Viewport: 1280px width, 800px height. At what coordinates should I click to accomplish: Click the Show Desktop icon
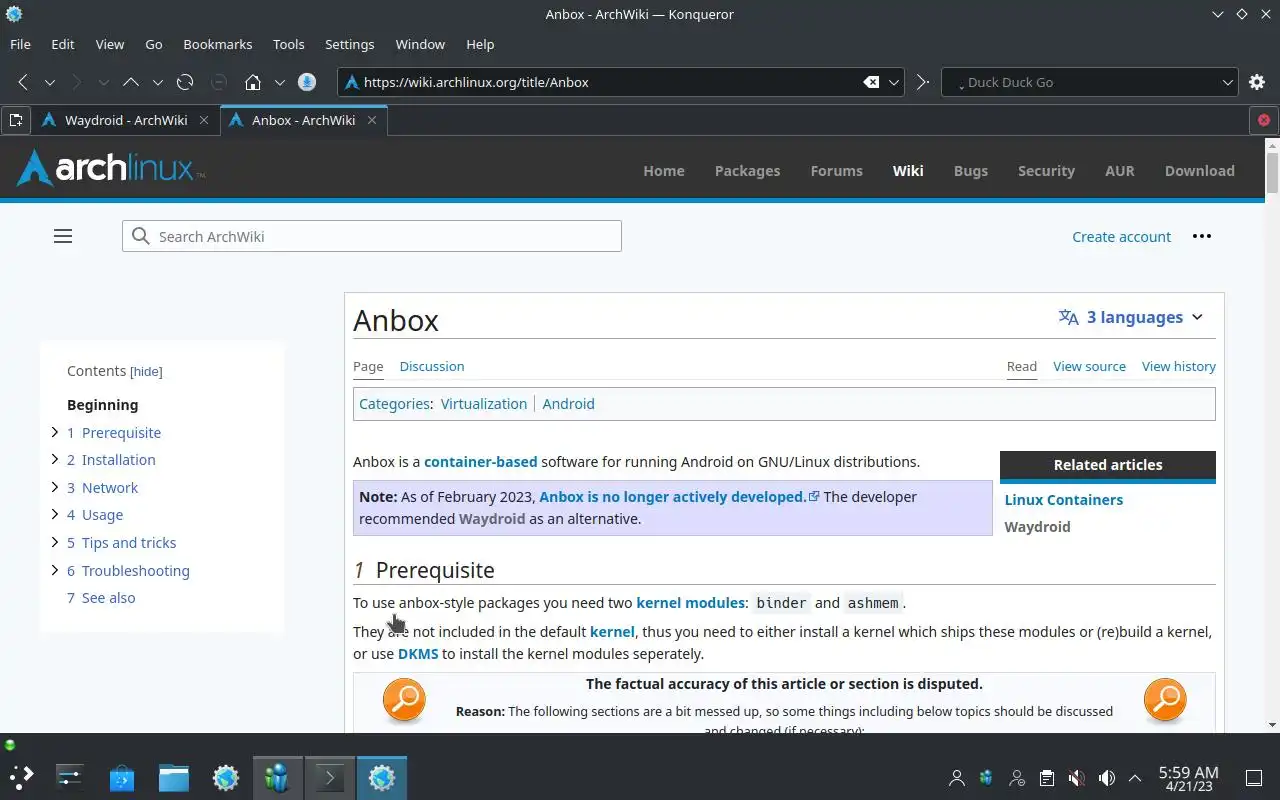[1254, 778]
